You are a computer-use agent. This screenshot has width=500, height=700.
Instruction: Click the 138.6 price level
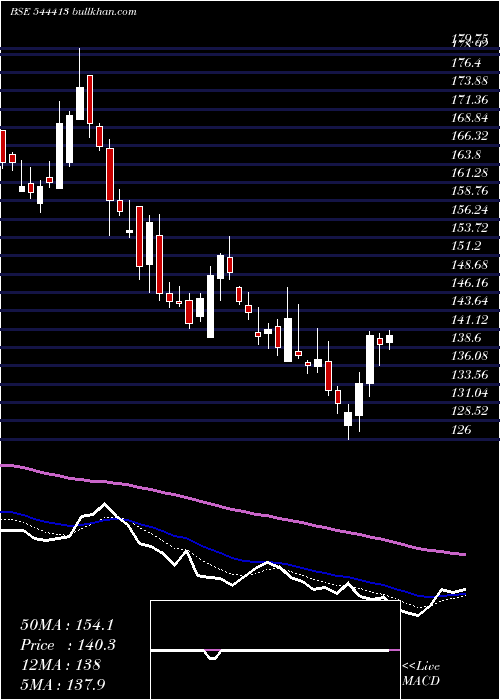(466, 338)
